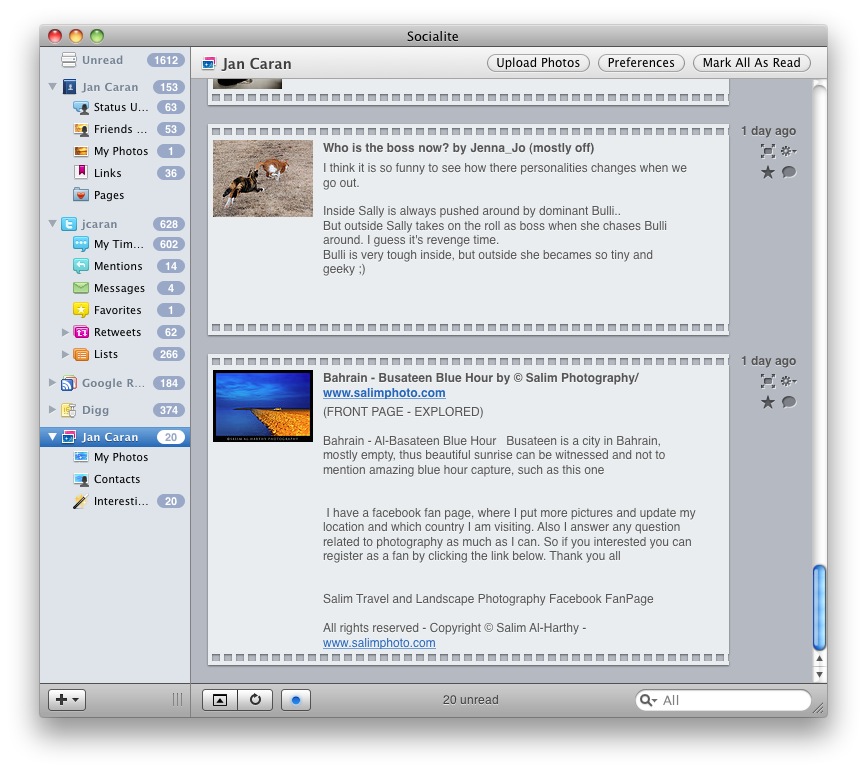Star the Bahrain Busateen Blue Hour post
The image size is (867, 772).
coord(768,402)
